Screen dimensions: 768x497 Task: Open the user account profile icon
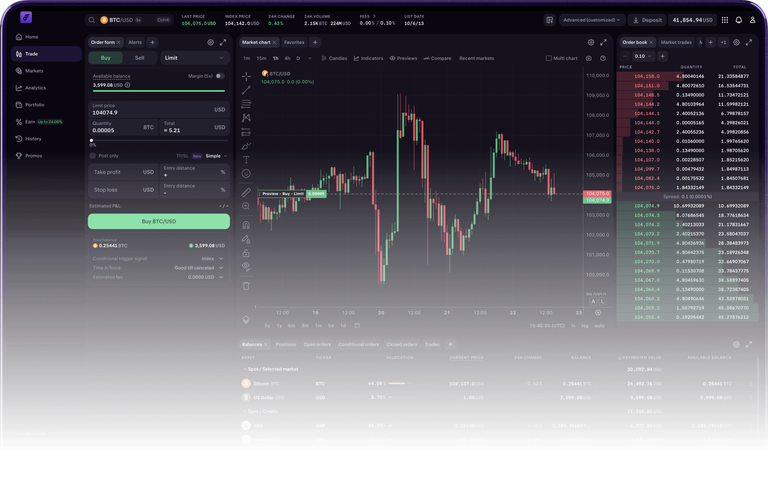pyautogui.click(x=752, y=20)
